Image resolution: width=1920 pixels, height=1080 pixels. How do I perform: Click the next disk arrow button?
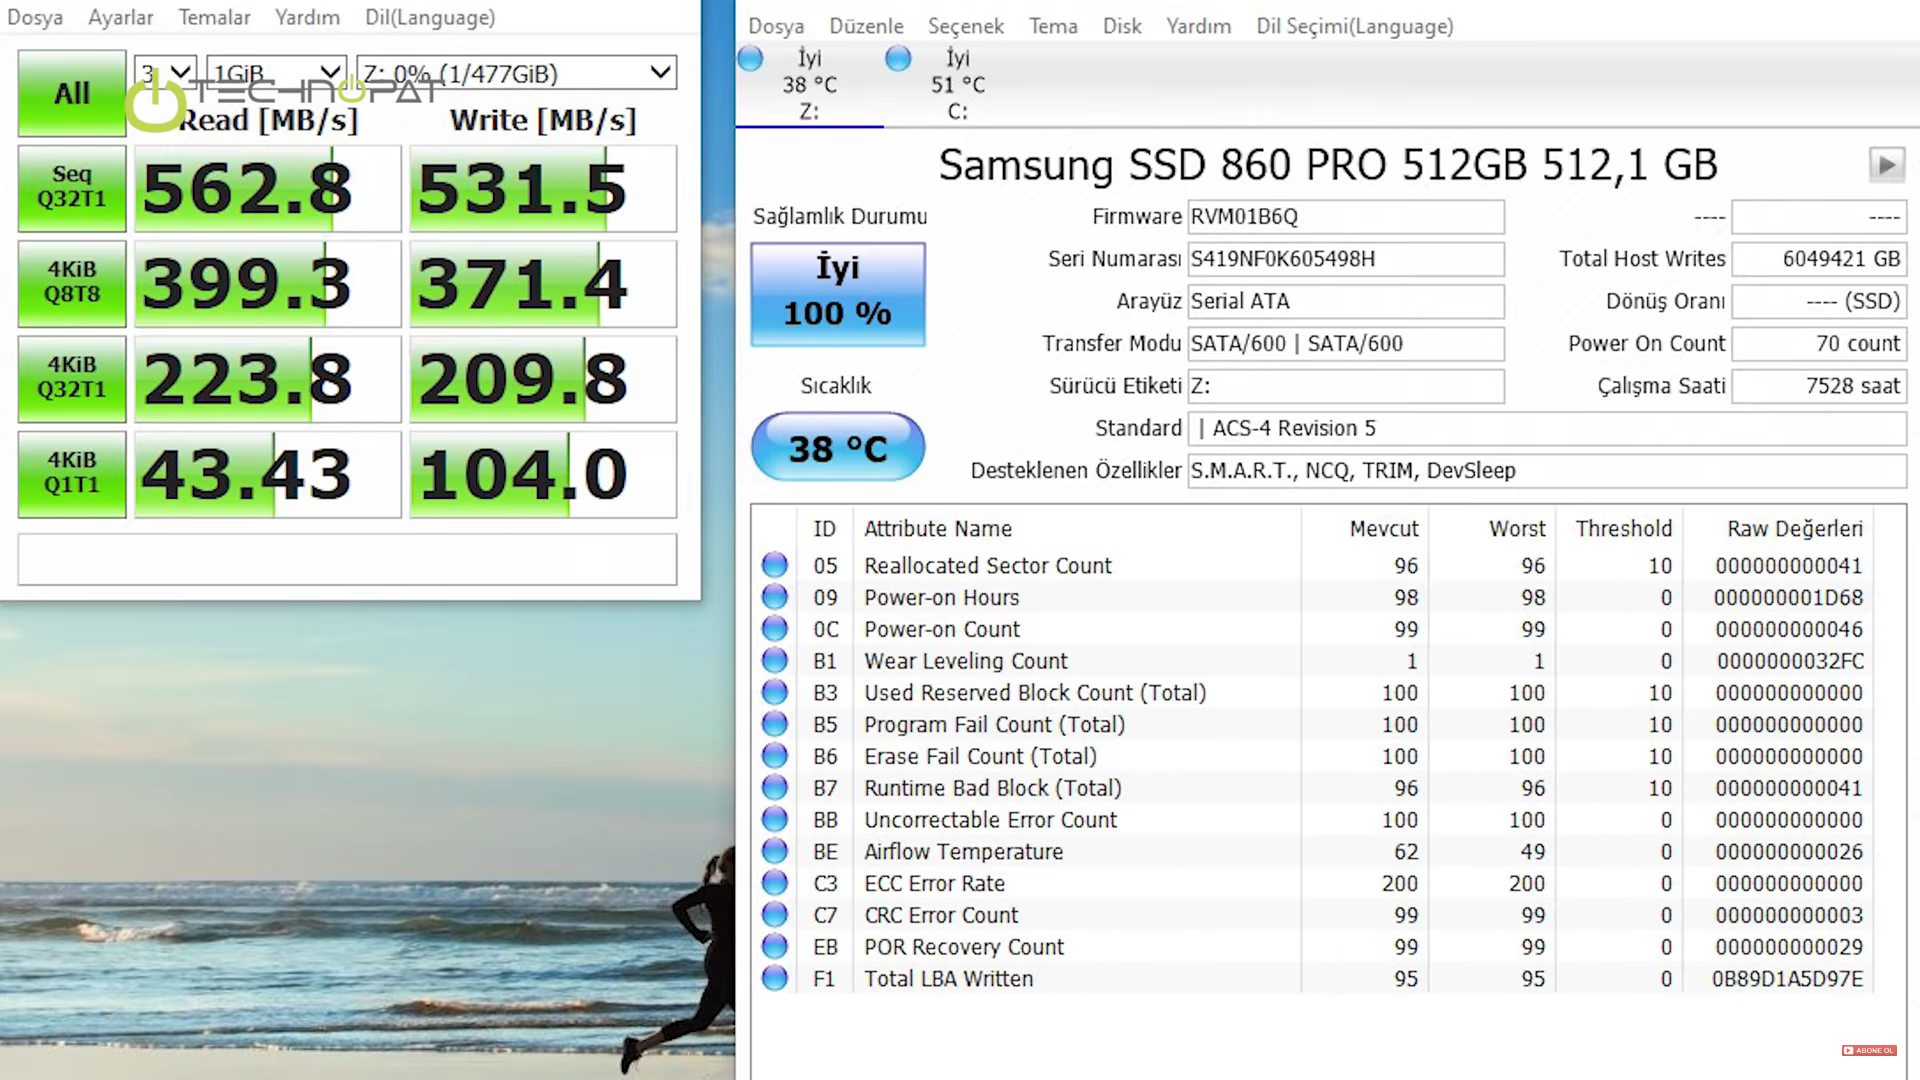click(x=1886, y=164)
